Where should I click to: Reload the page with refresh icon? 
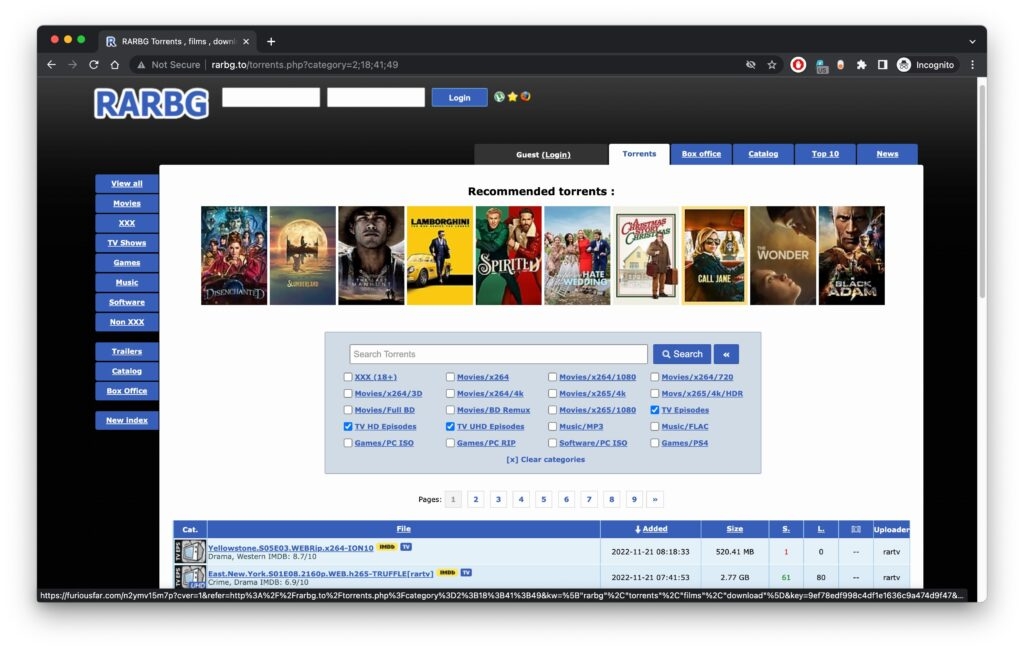pos(93,65)
